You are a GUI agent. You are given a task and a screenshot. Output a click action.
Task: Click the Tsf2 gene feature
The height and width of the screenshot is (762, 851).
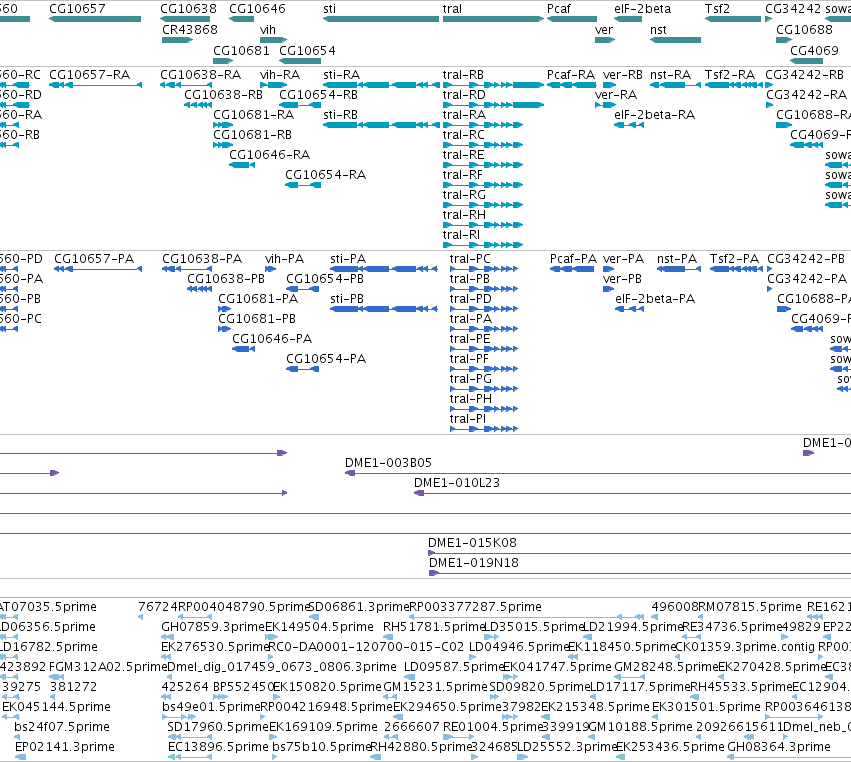(733, 19)
